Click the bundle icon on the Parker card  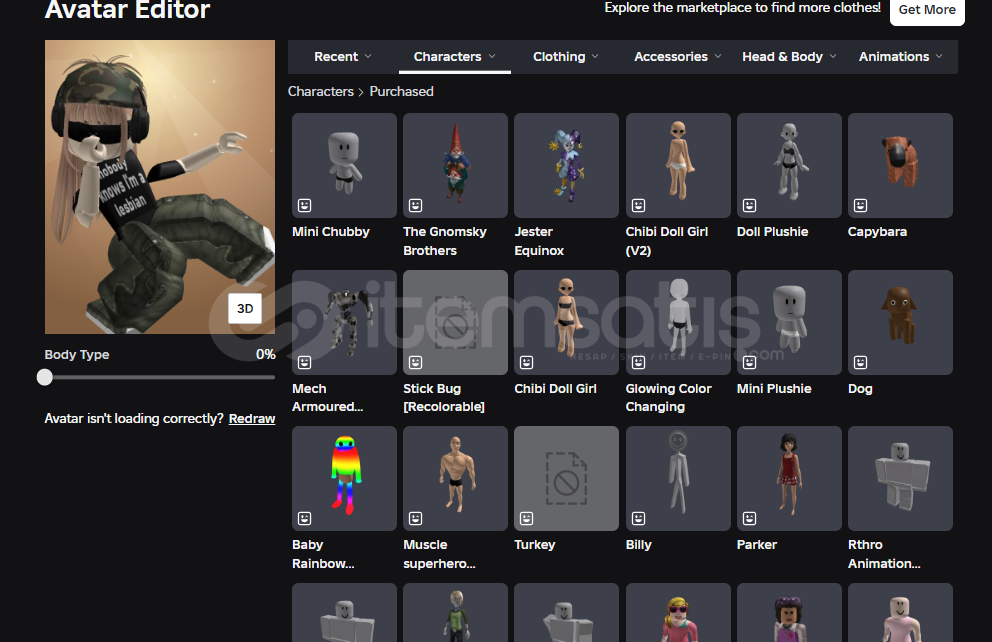tap(750, 518)
